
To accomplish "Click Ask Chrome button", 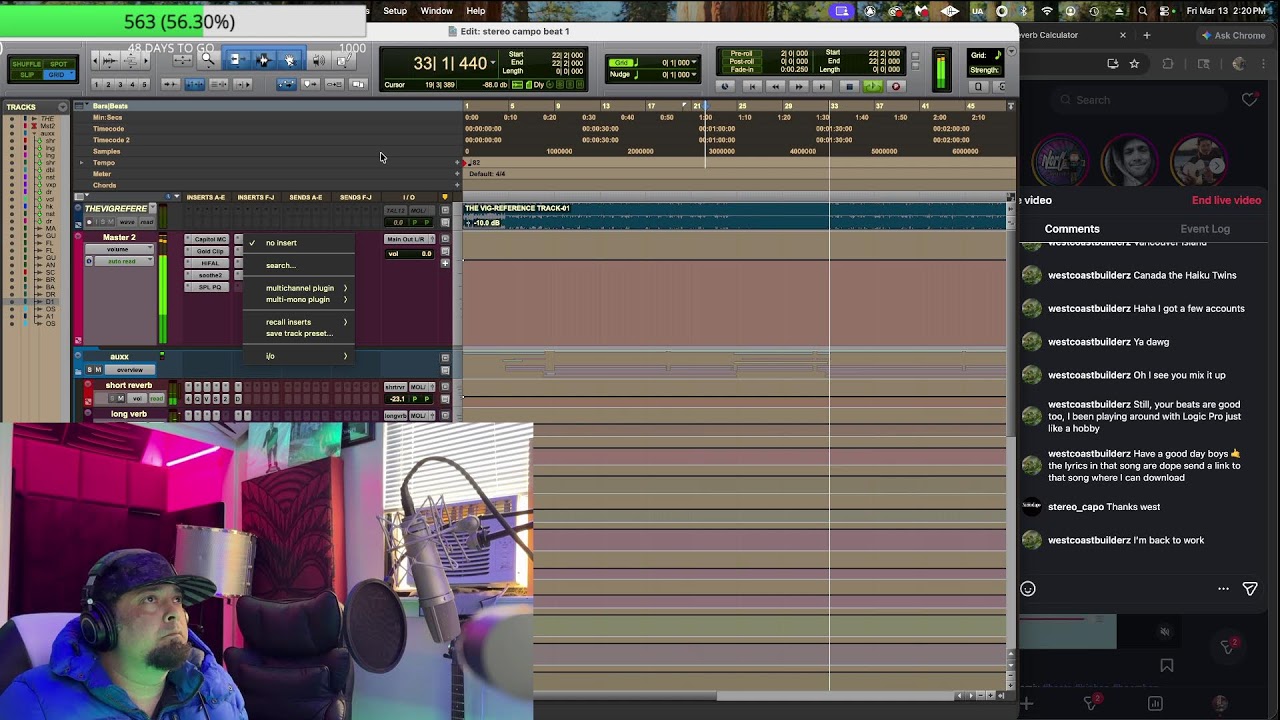I will 1233,35.
